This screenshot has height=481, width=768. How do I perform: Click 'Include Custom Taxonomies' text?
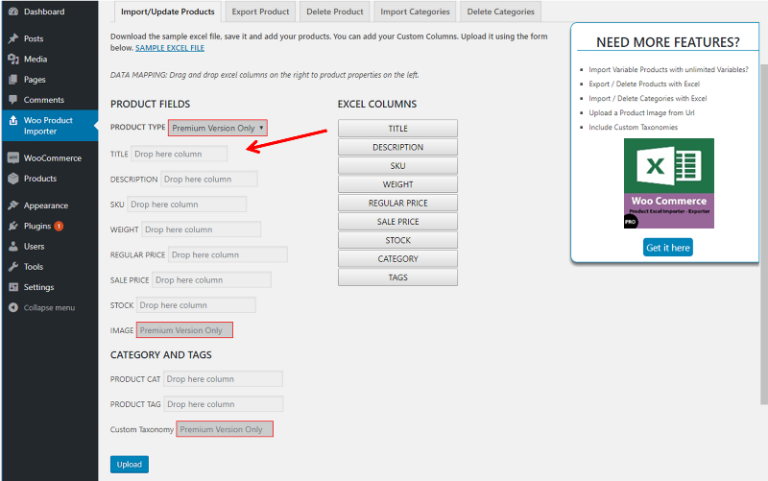(x=633, y=127)
